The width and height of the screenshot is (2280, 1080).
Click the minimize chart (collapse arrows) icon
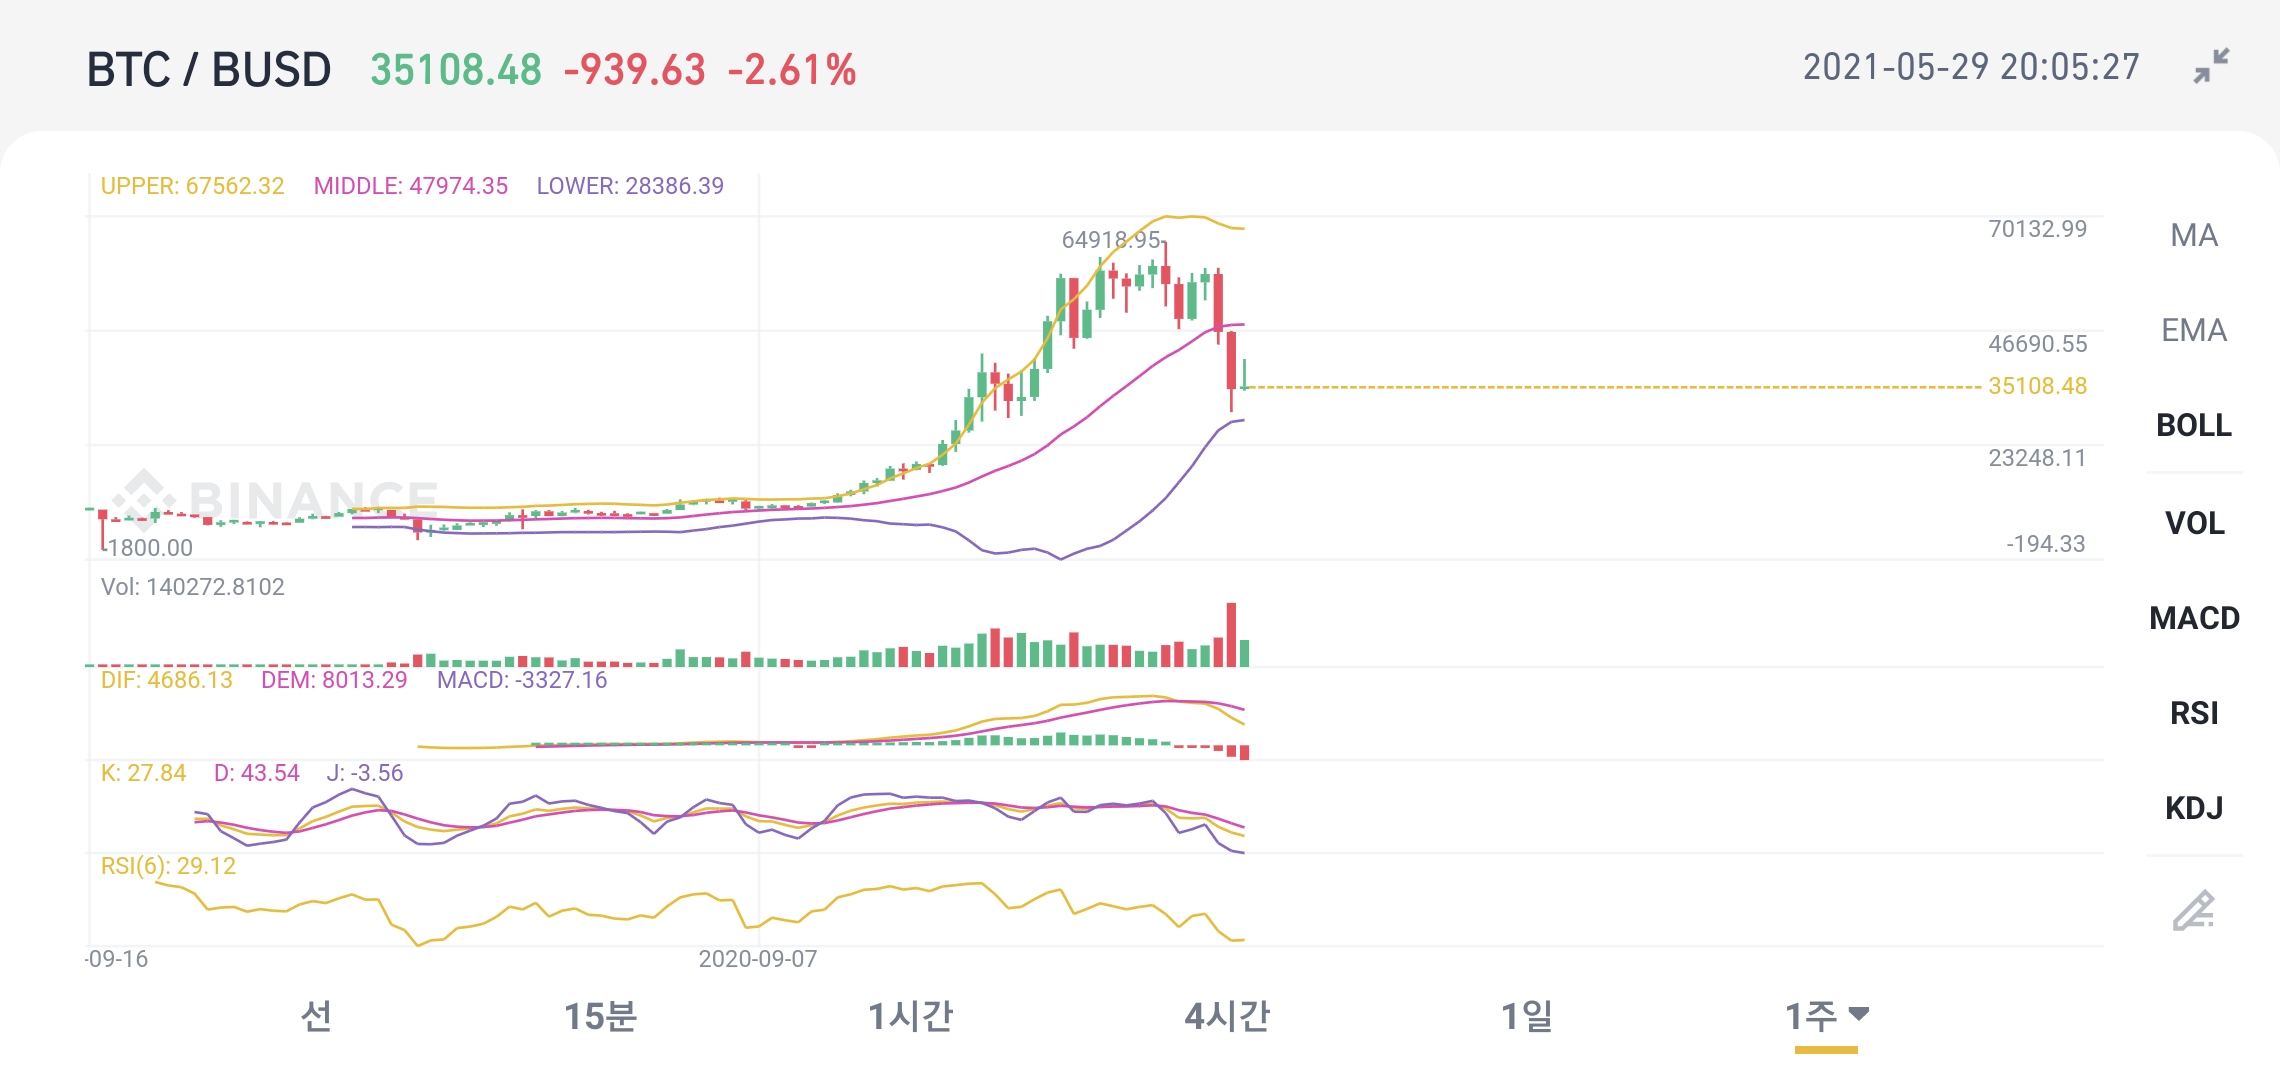pyautogui.click(x=2211, y=66)
